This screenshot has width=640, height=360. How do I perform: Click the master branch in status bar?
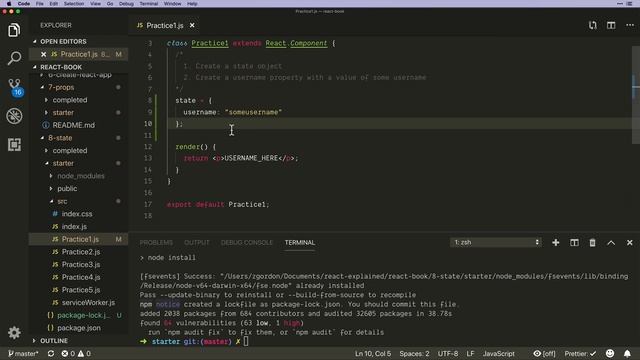[23, 353]
